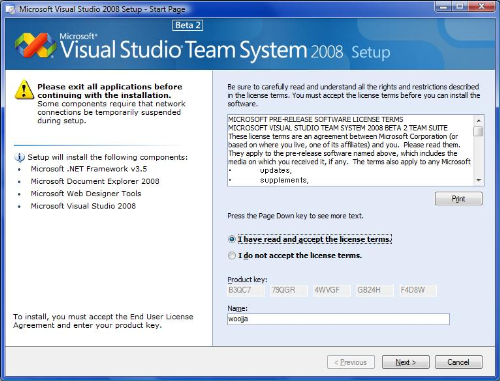
Task: Click 'MICROSOFT PRE-RELEASE SOFTWARE LICENSE TERMS' line
Action: 316,119
